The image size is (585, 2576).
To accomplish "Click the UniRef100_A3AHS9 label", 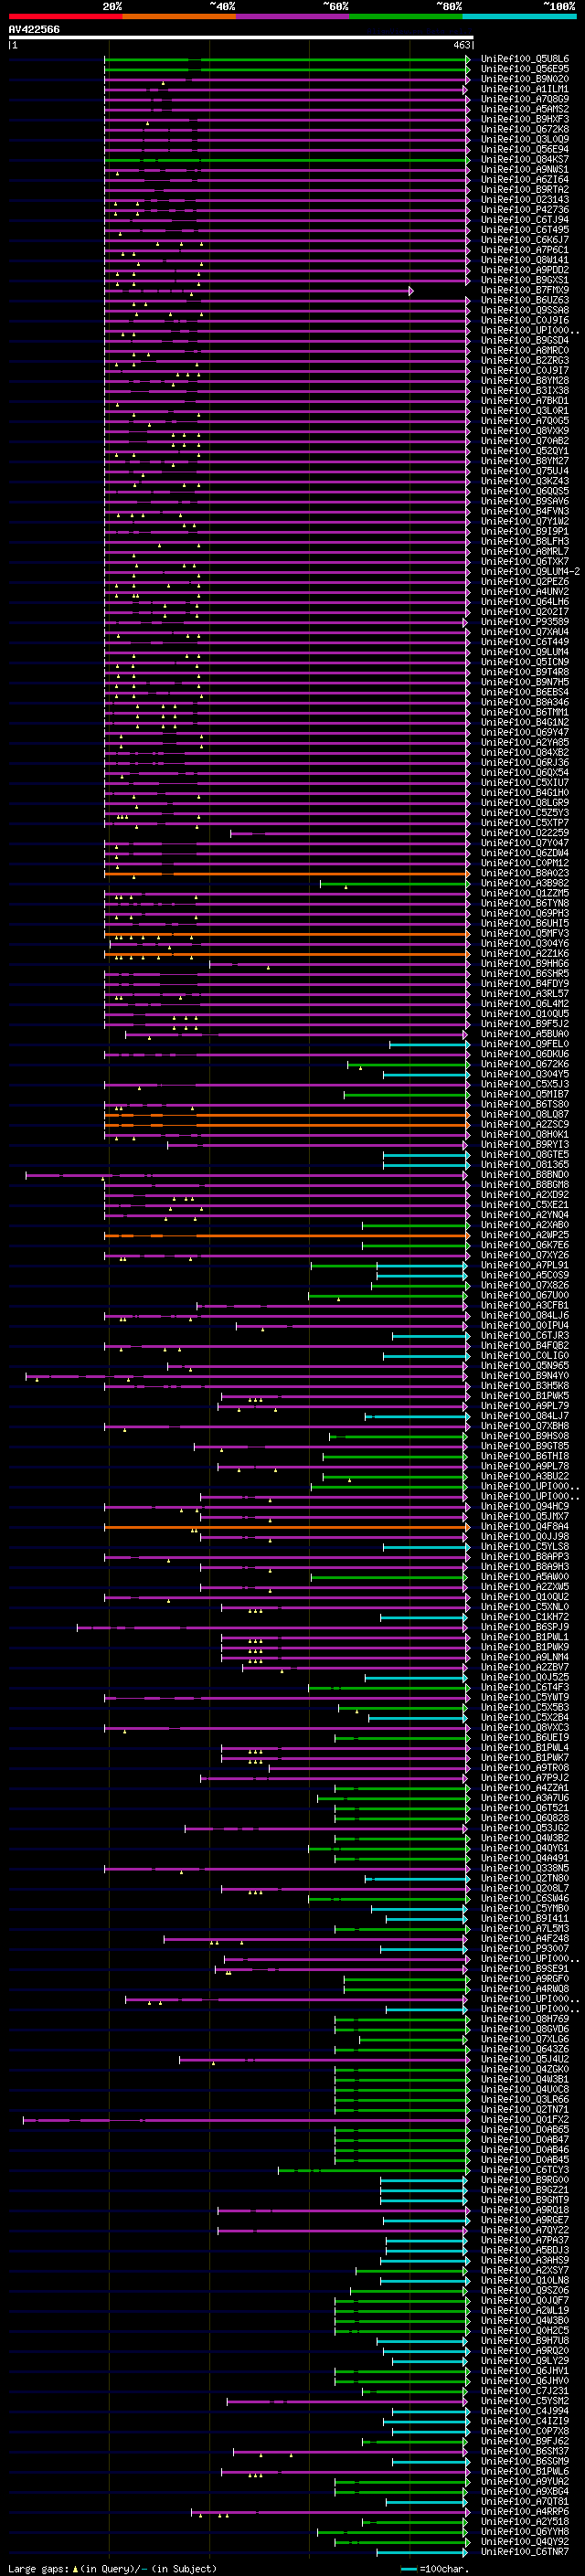I will (x=525, y=2261).
